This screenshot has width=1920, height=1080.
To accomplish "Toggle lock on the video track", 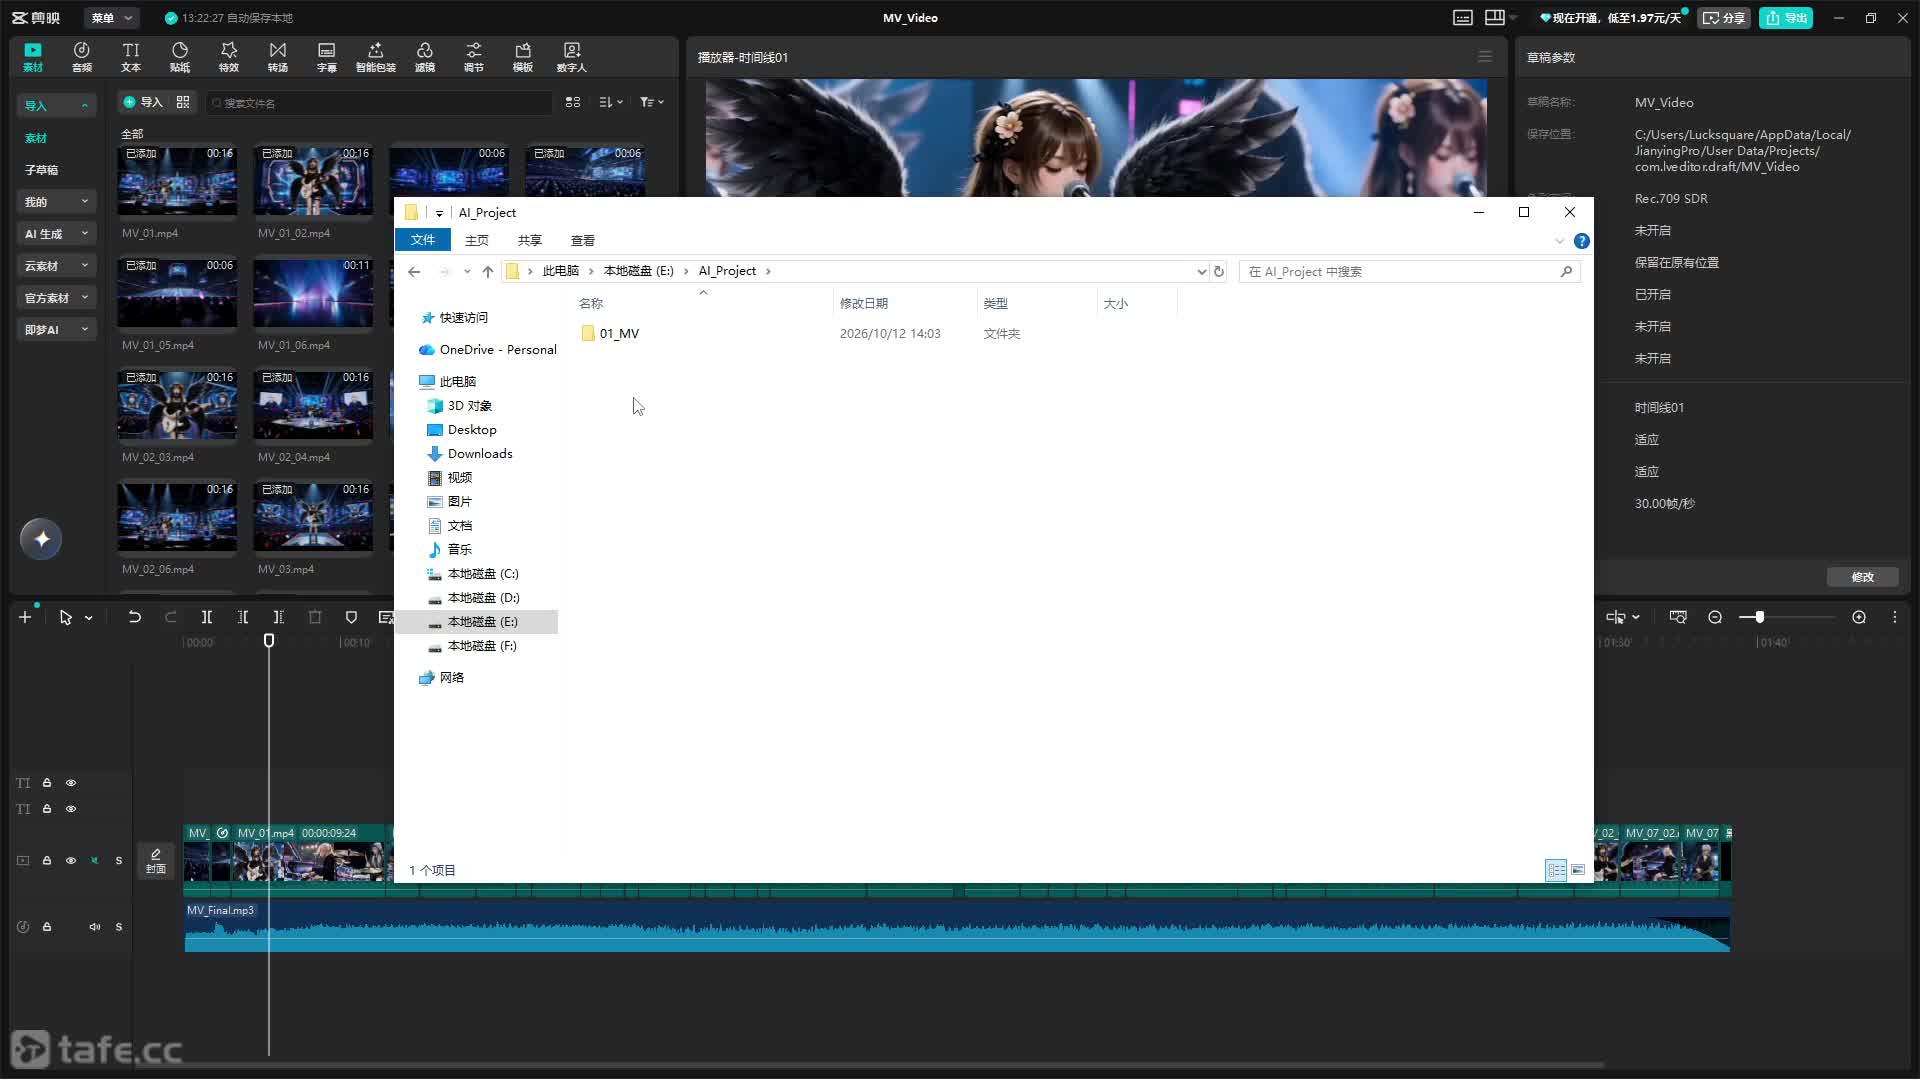I will coord(47,860).
